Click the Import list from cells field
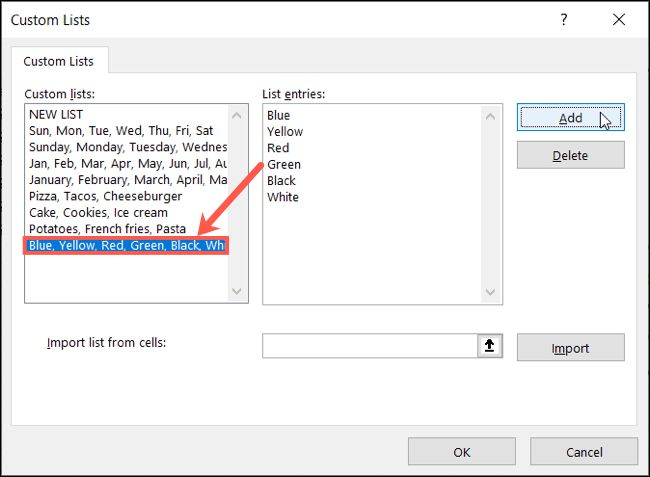This screenshot has height=477, width=650. [x=370, y=346]
